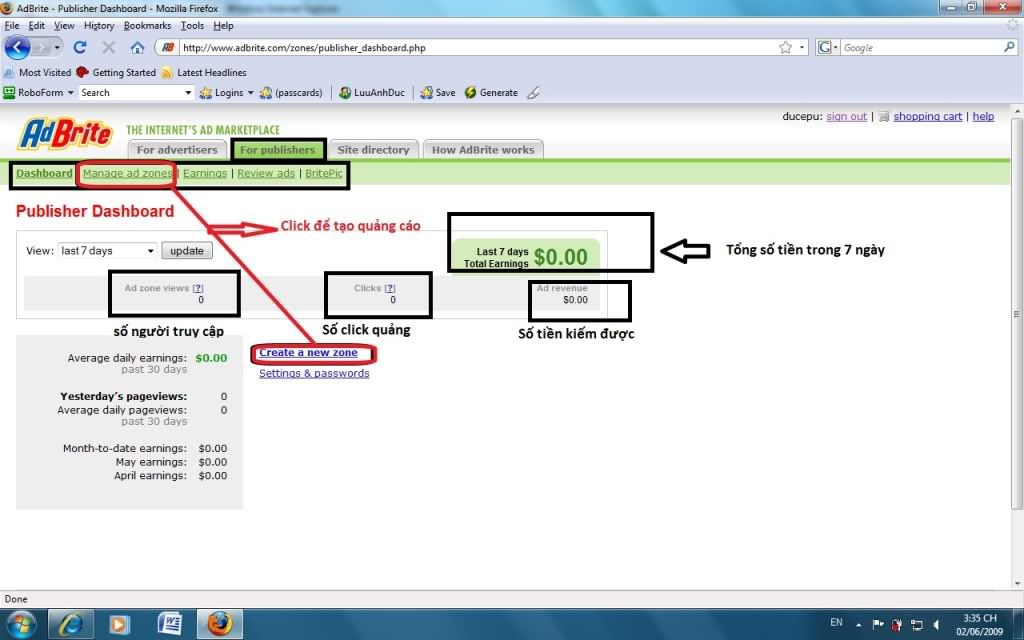The image size is (1024, 640).
Task: Open Getting Started bookmark
Action: (x=116, y=72)
